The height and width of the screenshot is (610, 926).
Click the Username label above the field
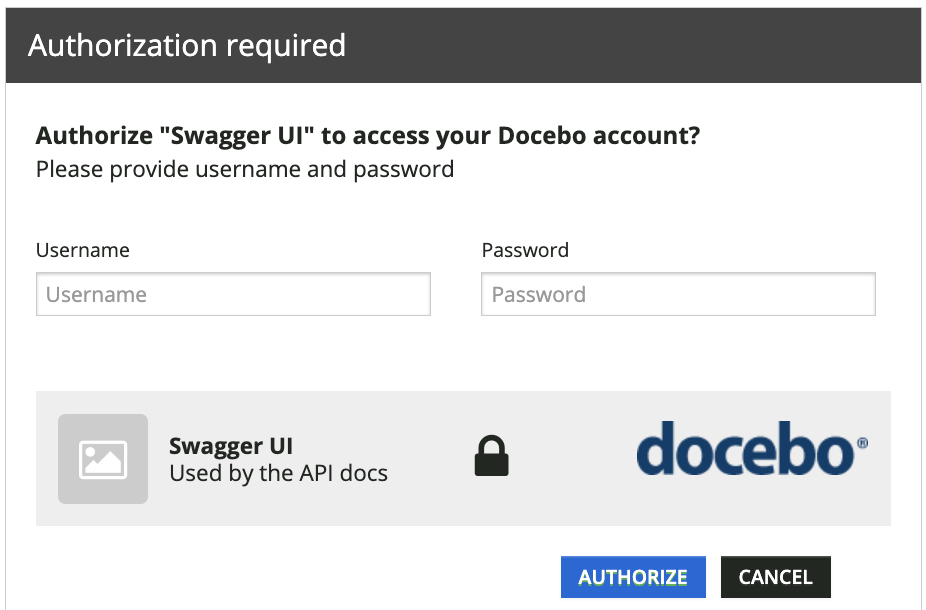pos(83,250)
